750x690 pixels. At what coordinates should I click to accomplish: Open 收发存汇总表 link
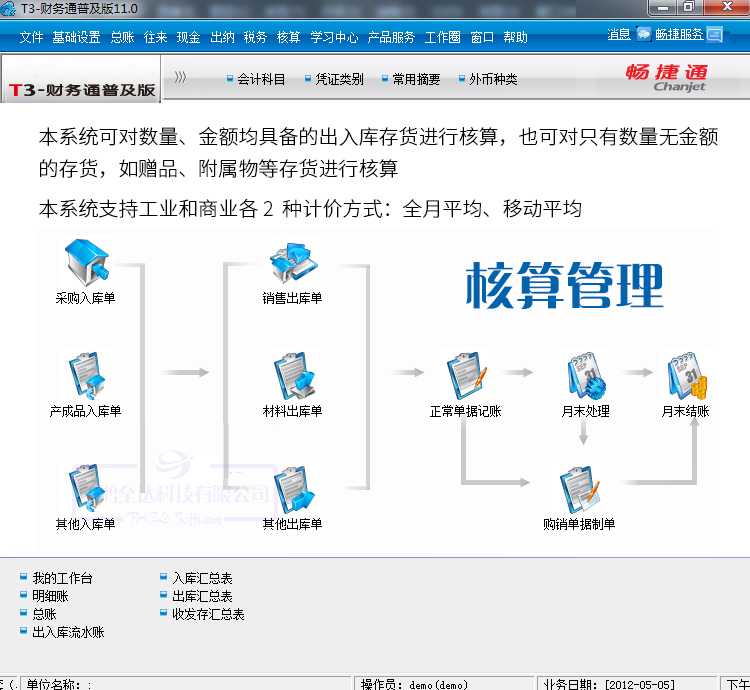coord(208,614)
